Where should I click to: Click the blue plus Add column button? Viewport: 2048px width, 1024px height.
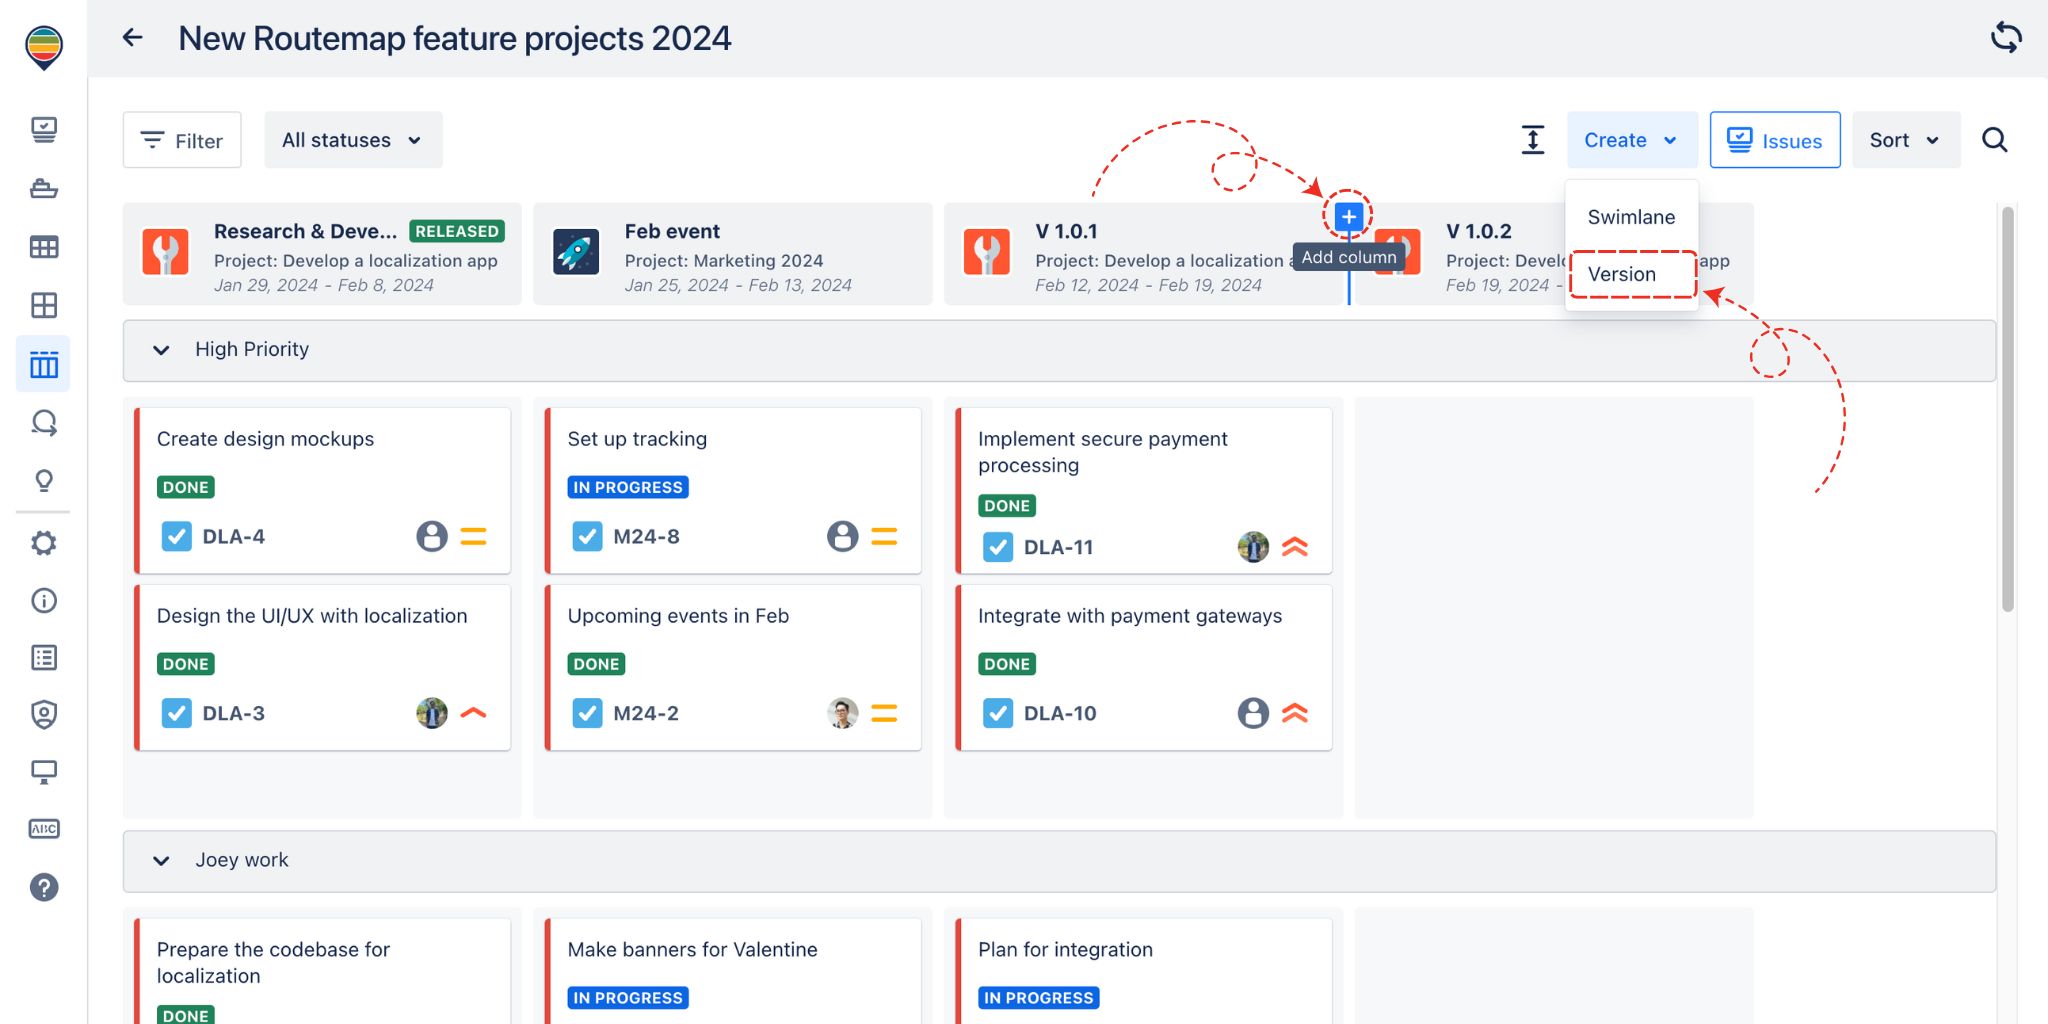tap(1348, 217)
